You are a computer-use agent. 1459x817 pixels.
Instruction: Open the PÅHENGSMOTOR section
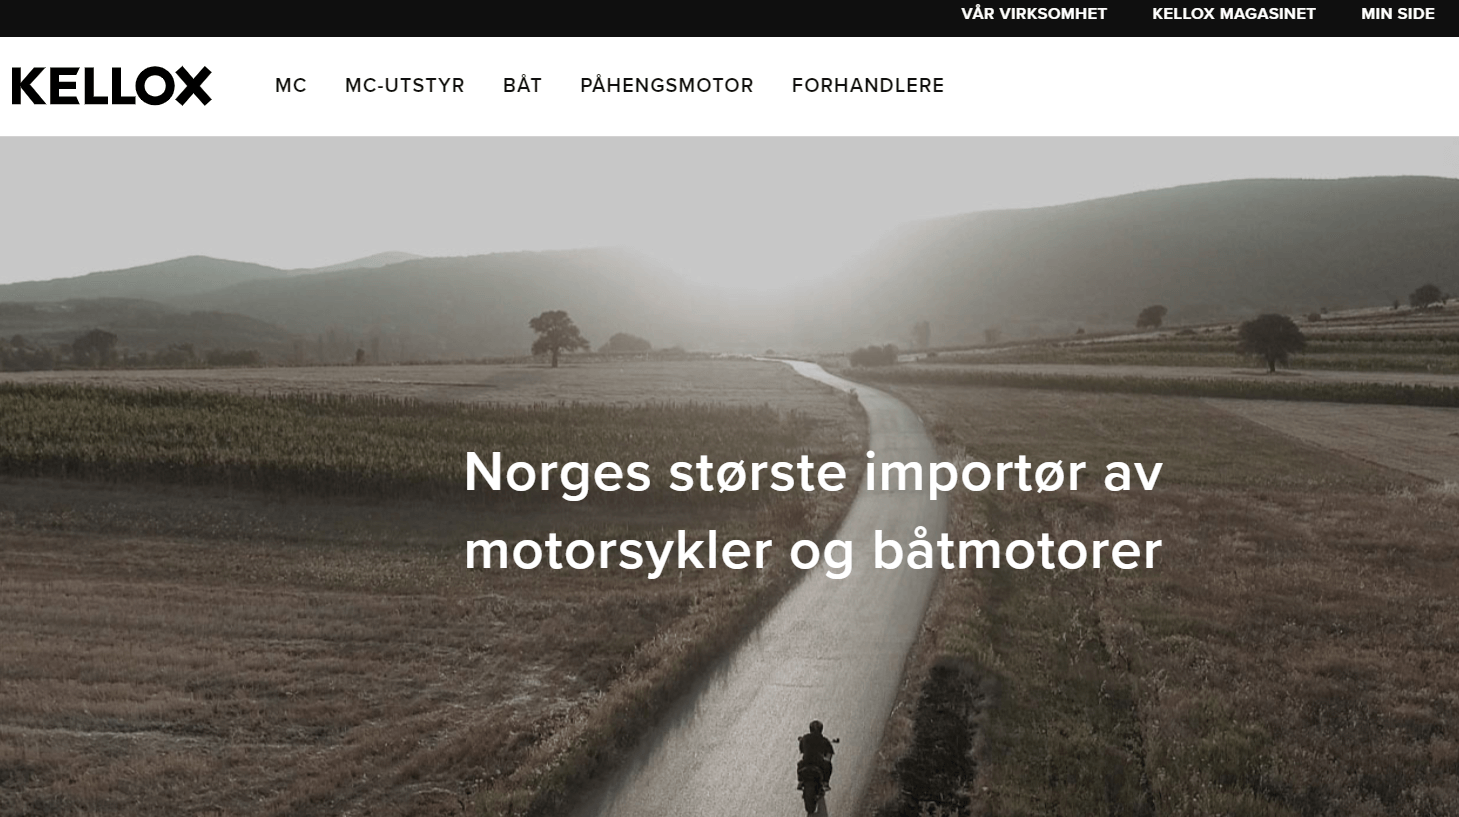click(x=667, y=85)
